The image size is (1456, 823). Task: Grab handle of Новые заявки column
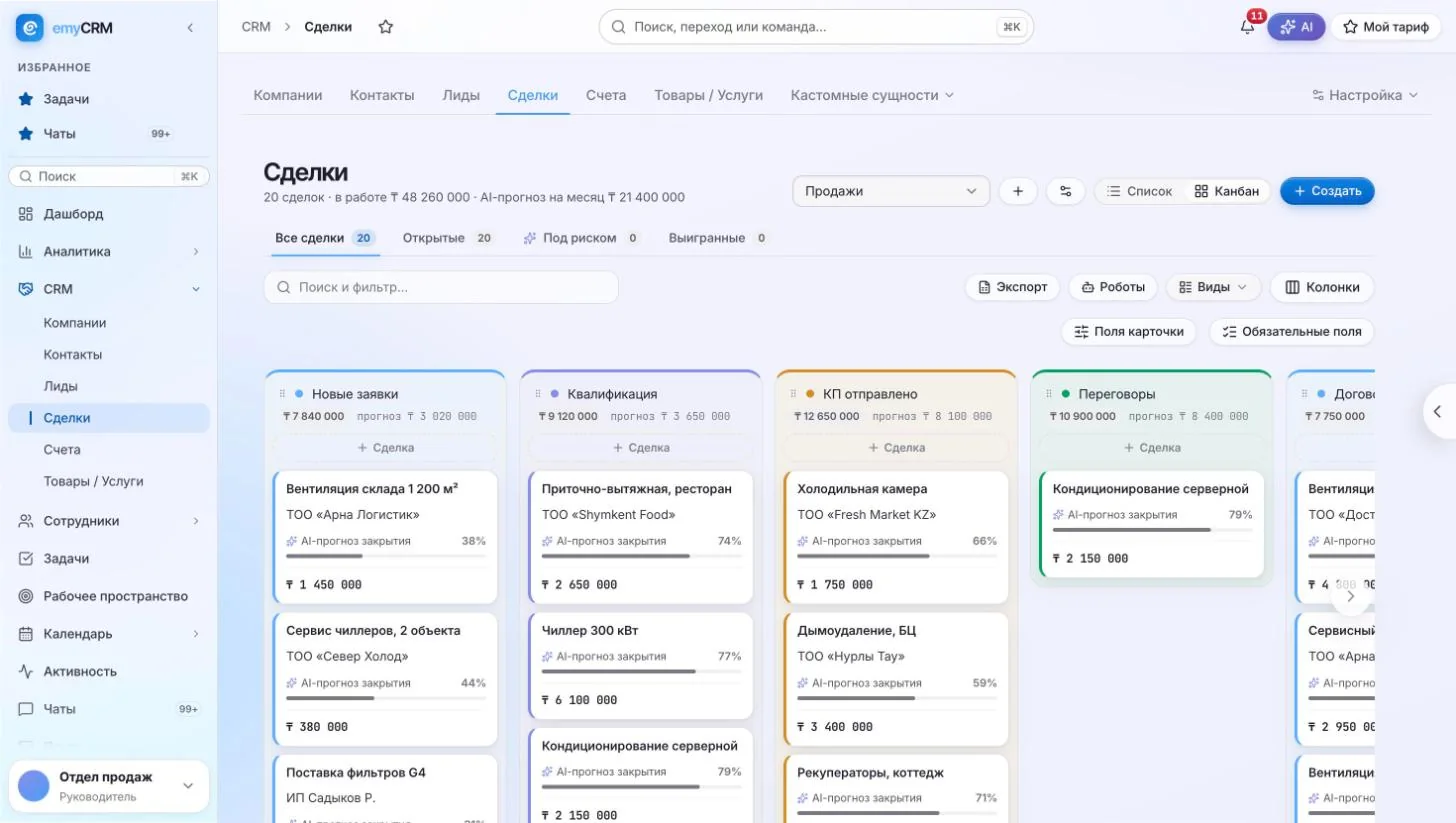coord(283,394)
